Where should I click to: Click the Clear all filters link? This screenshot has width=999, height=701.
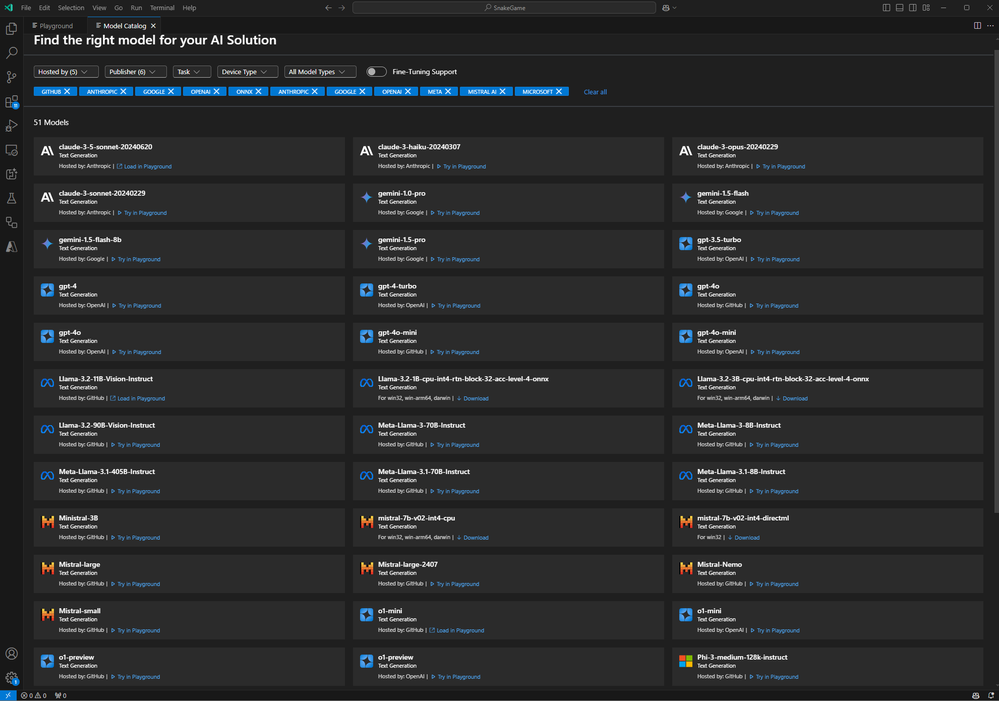pos(595,92)
